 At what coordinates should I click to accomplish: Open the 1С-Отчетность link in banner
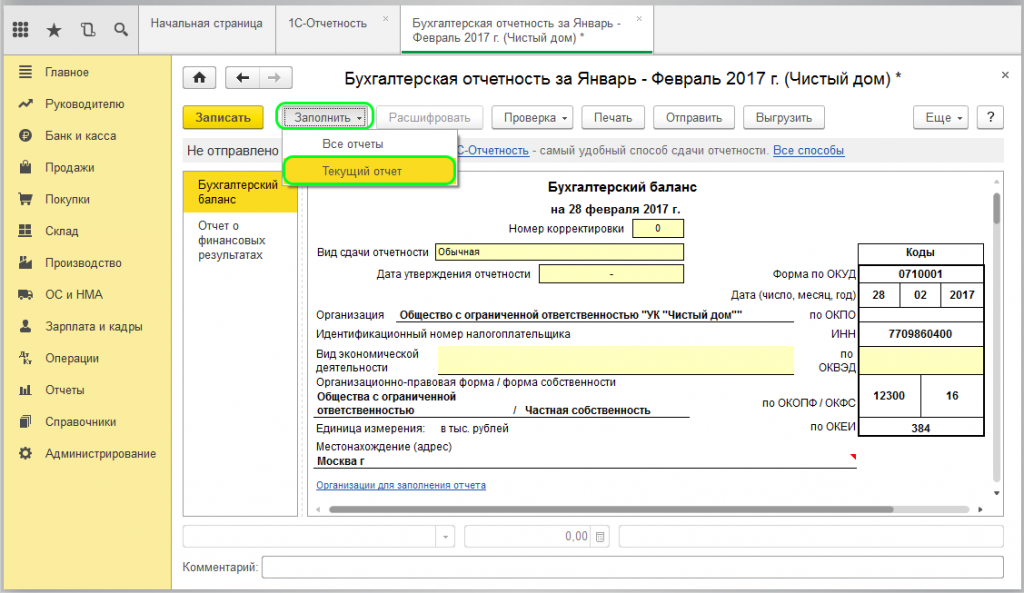[493, 151]
